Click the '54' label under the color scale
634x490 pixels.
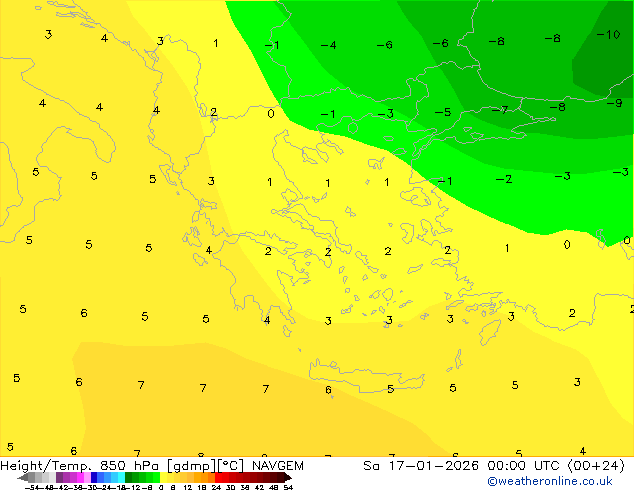click(289, 487)
